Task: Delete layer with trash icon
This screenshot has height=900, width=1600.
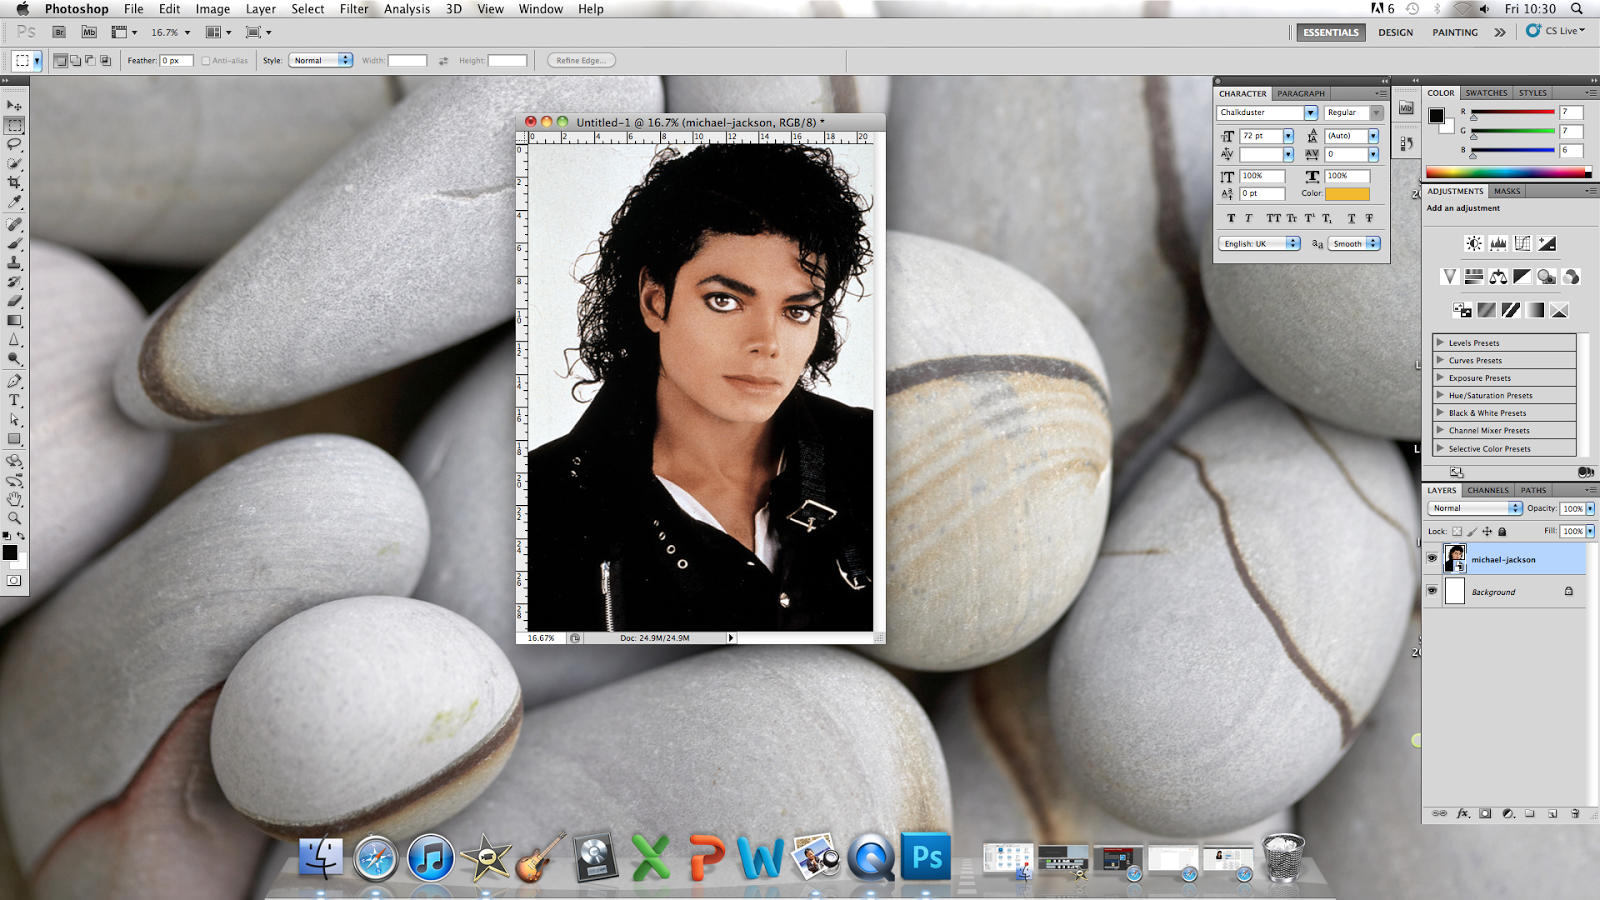Action: 1575,814
